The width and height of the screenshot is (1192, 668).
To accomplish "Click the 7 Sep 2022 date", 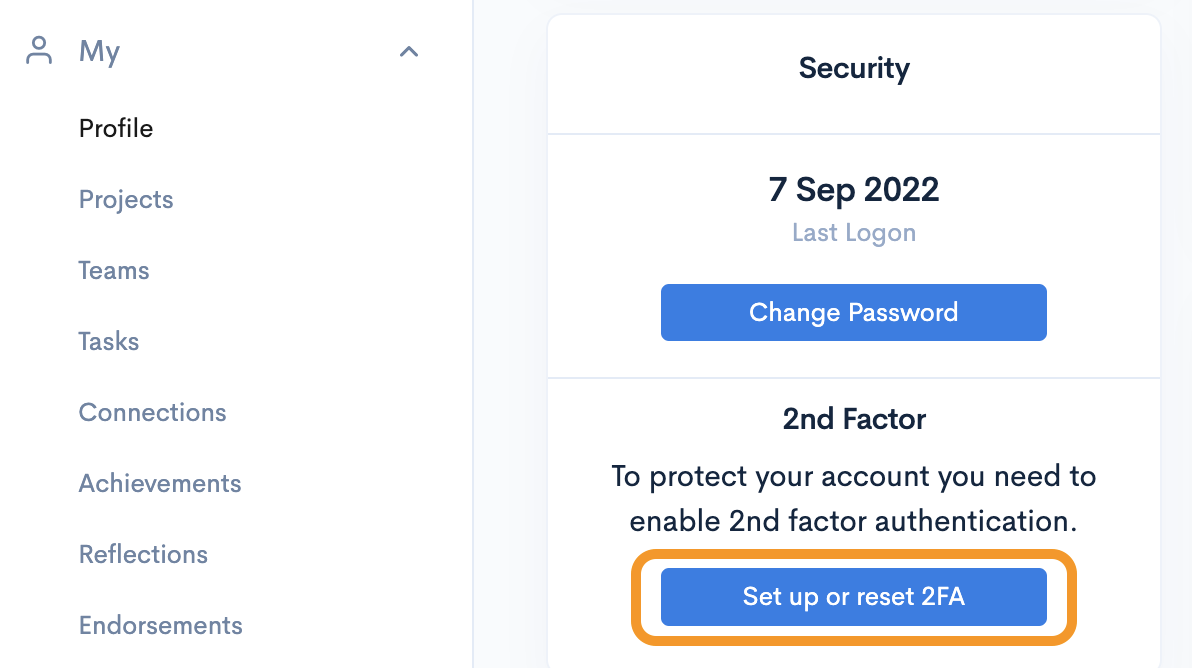I will [854, 190].
